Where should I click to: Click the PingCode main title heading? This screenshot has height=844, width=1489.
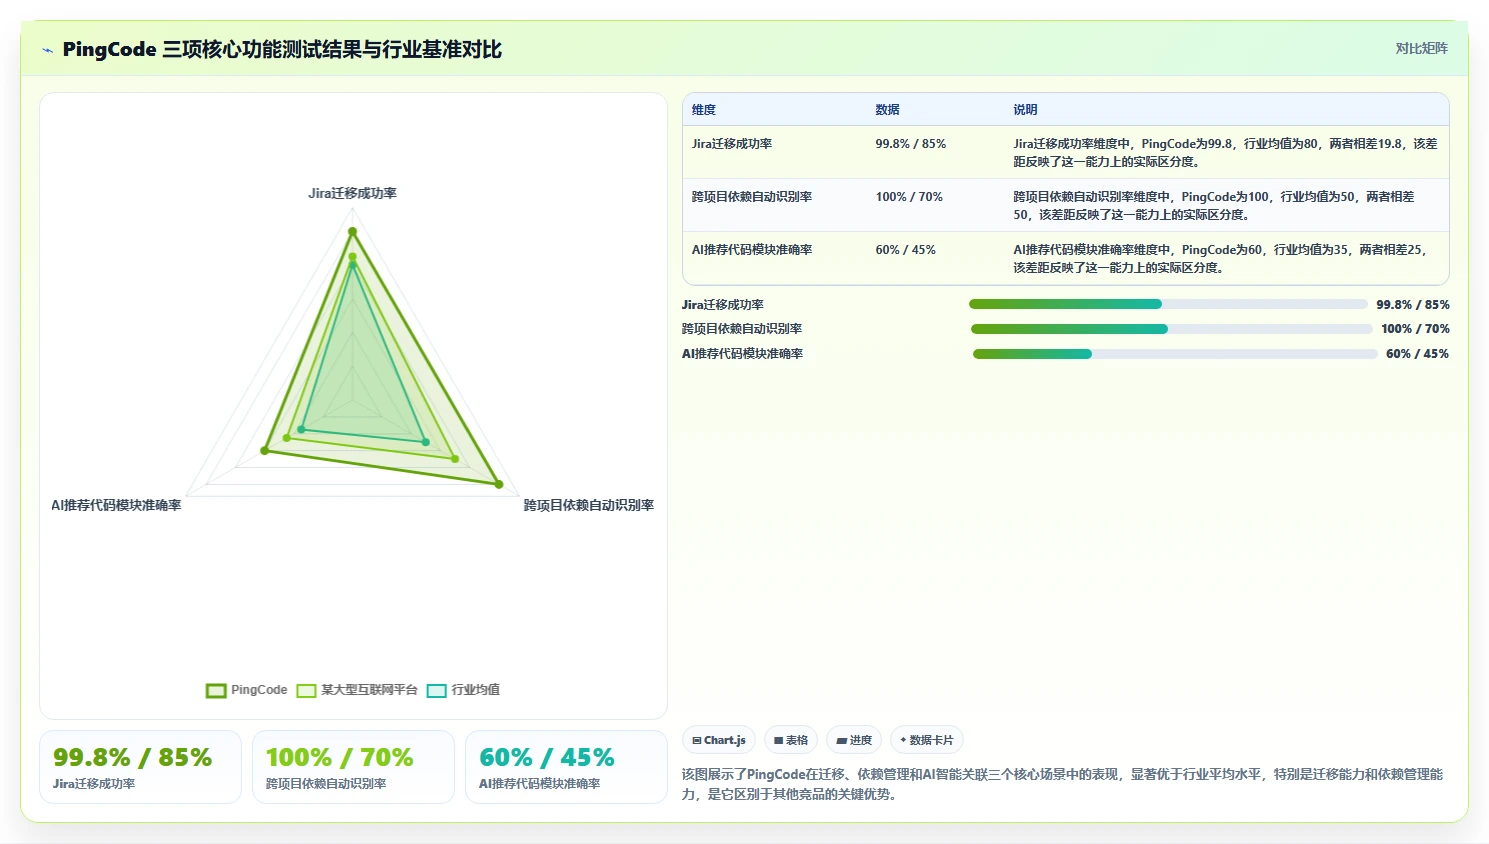tap(282, 49)
